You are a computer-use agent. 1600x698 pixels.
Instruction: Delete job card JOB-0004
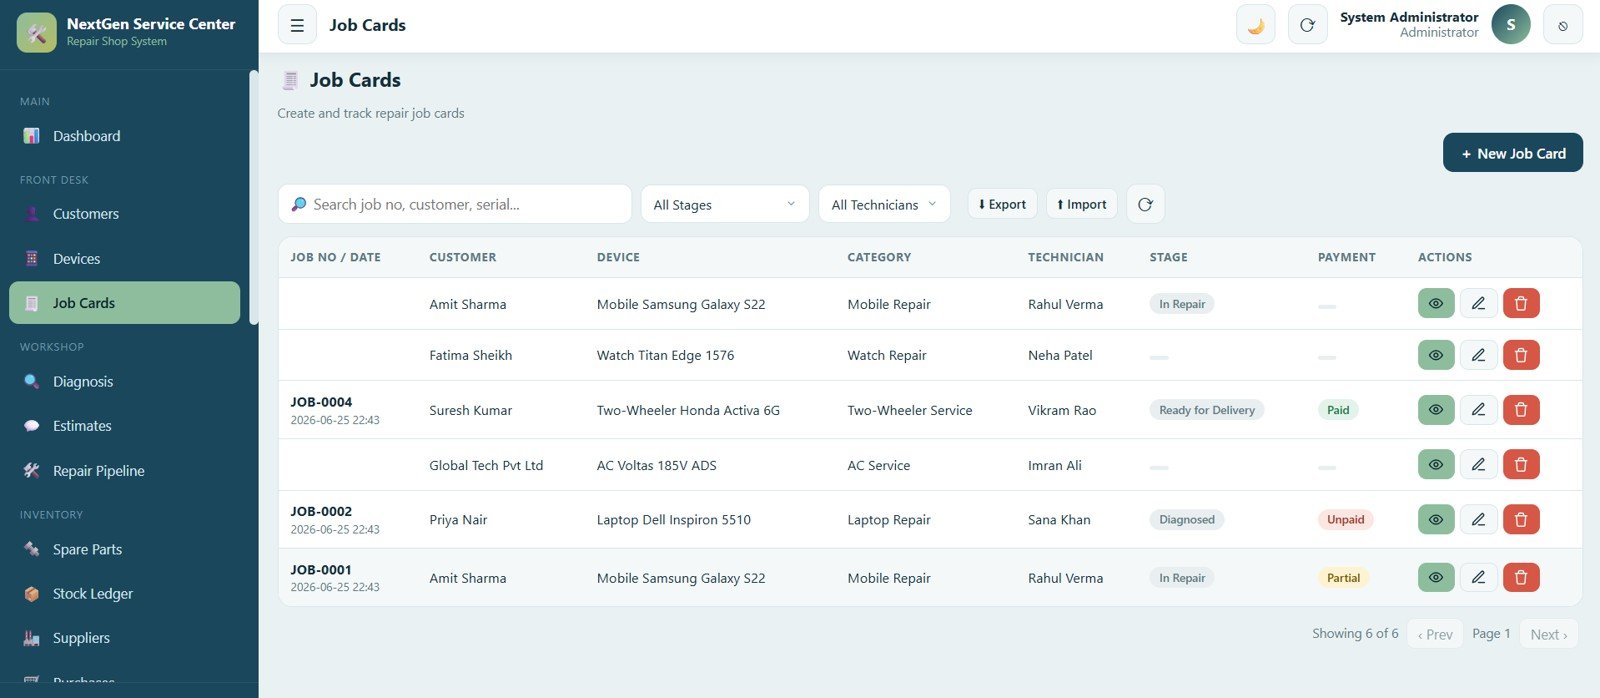point(1521,409)
